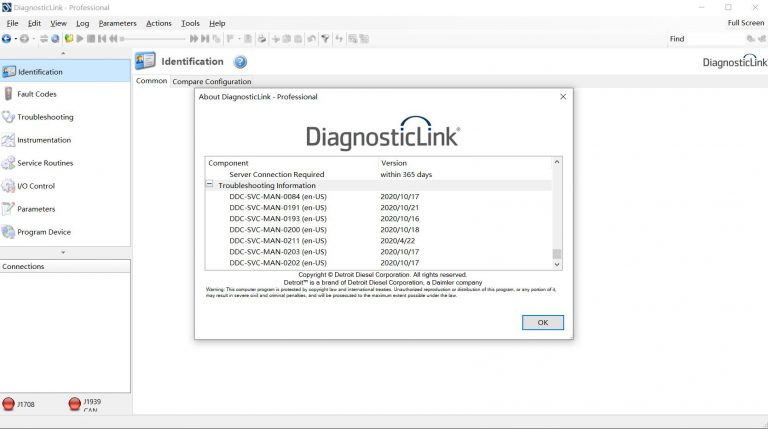Select the DDC-SVC-MAN-0191 (en-US) row
The height and width of the screenshot is (429, 768).
(x=378, y=208)
